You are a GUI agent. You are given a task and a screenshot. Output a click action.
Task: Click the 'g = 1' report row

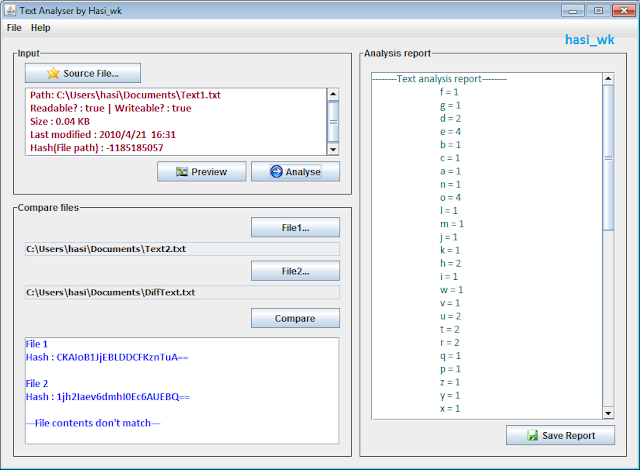tap(450, 105)
